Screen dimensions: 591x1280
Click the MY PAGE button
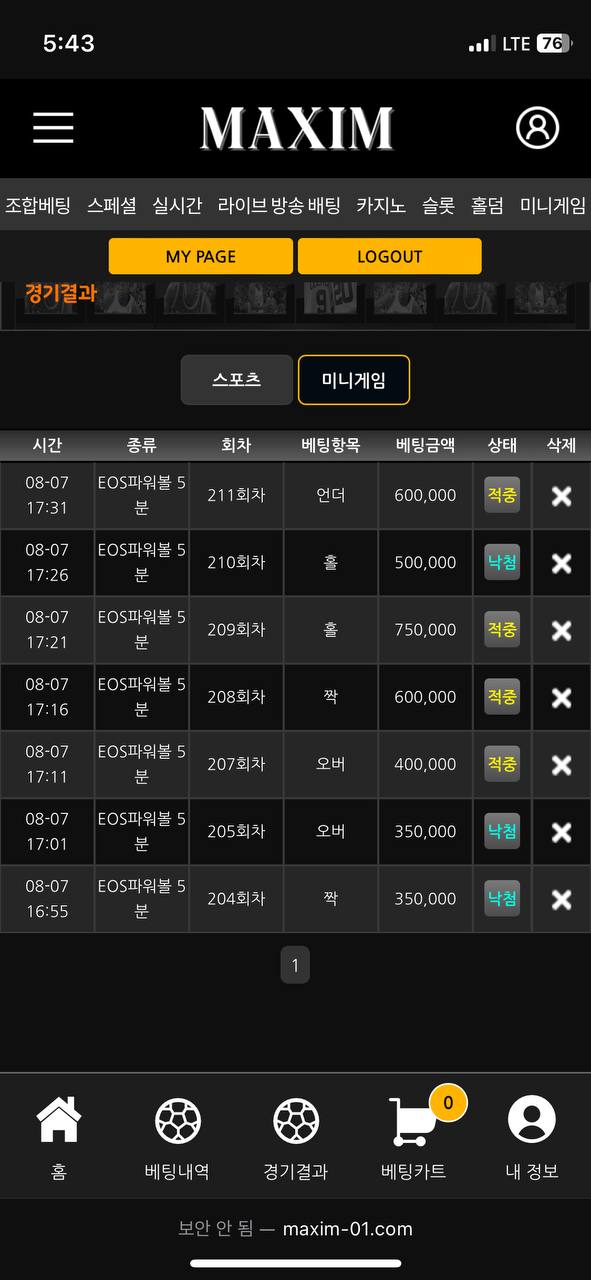(201, 256)
